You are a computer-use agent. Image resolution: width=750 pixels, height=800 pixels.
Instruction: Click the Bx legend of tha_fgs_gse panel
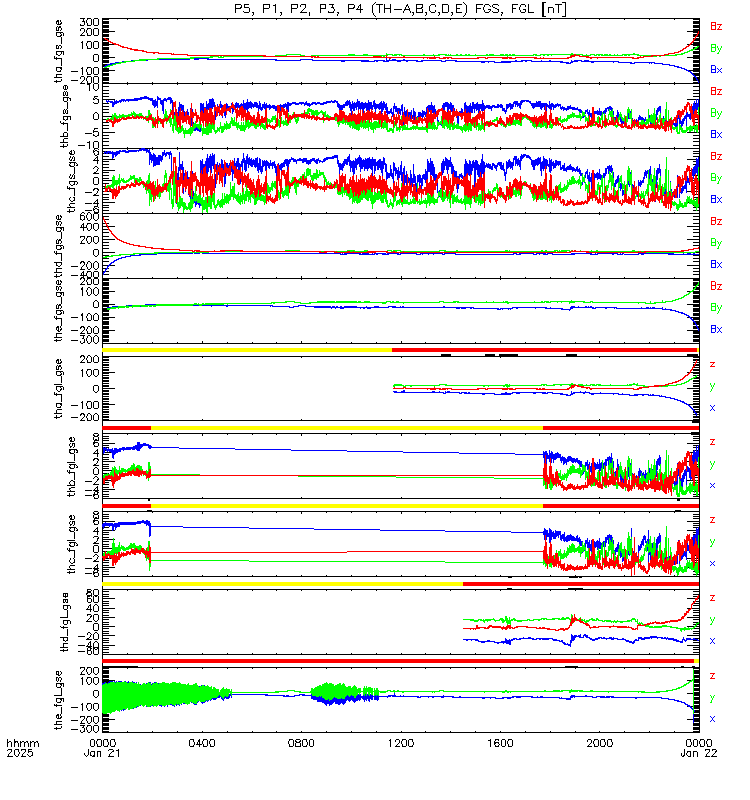tap(716, 70)
